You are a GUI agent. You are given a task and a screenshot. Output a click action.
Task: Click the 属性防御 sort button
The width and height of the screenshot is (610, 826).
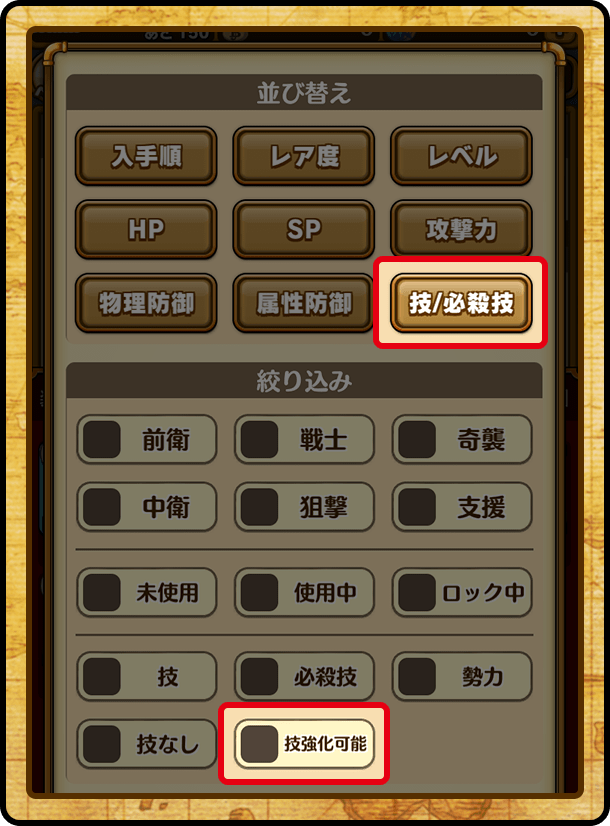point(303,303)
